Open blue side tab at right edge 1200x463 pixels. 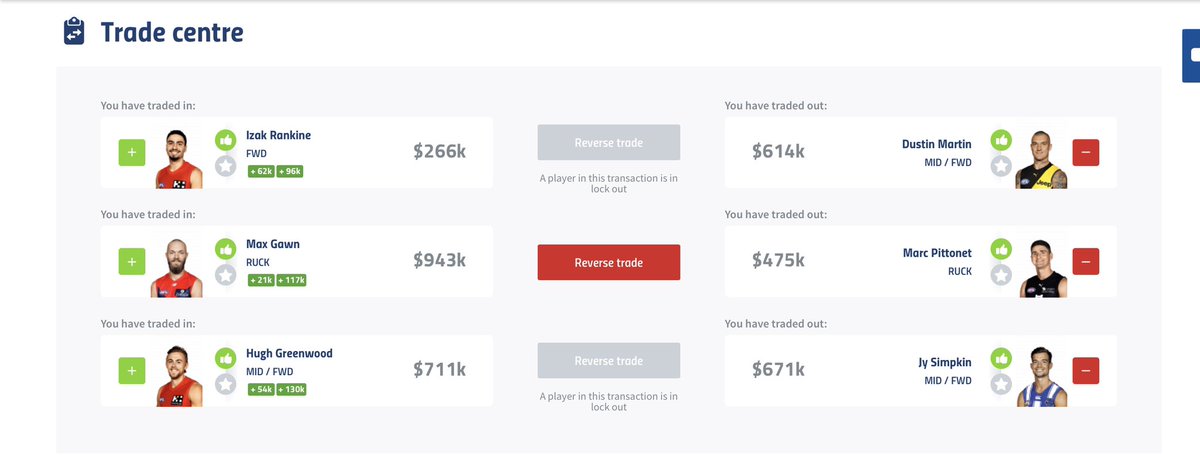1191,56
